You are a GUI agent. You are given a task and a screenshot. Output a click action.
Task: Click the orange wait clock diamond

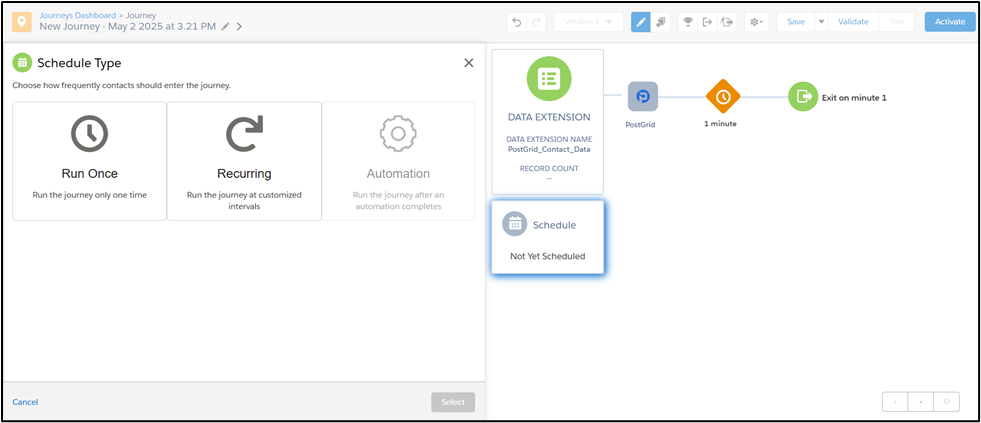click(x=723, y=97)
